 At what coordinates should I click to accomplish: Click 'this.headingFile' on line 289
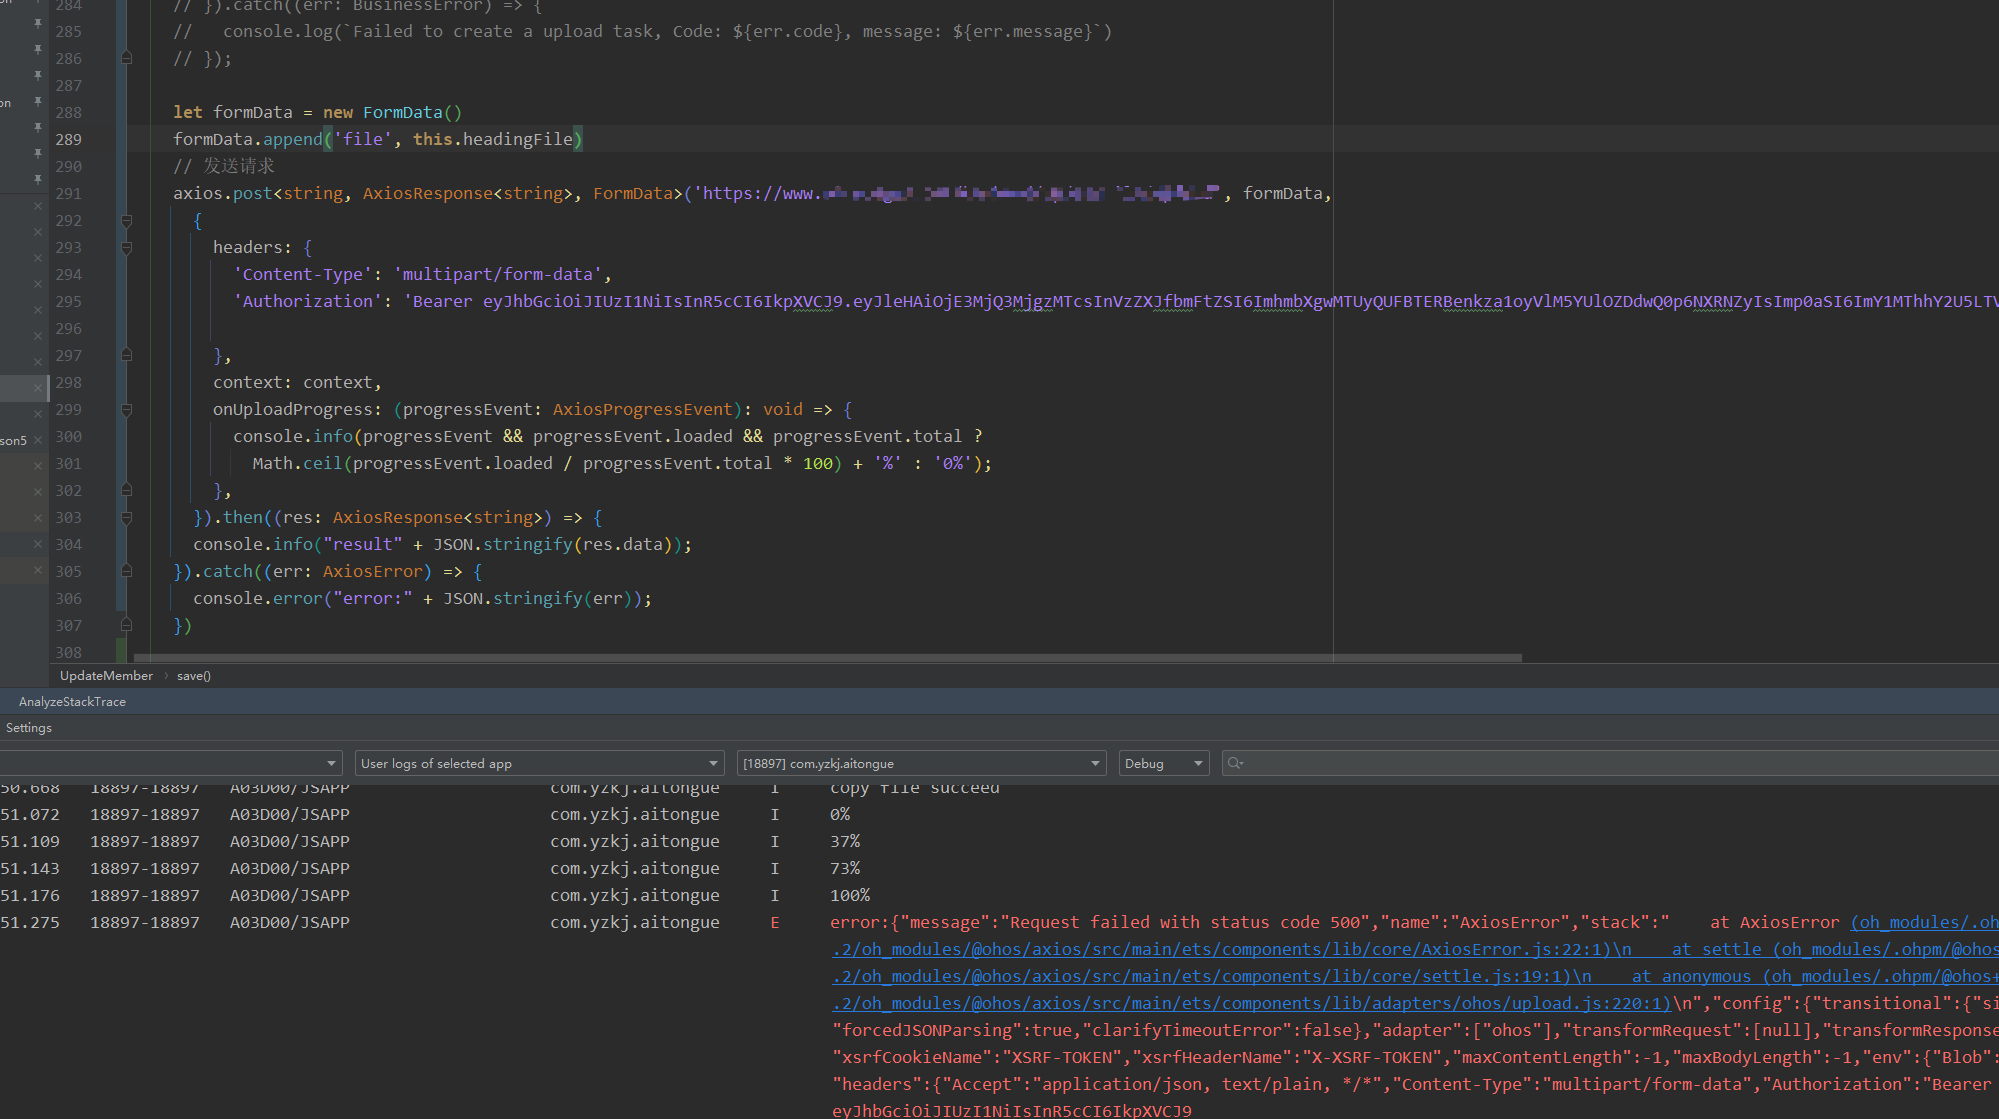click(493, 139)
